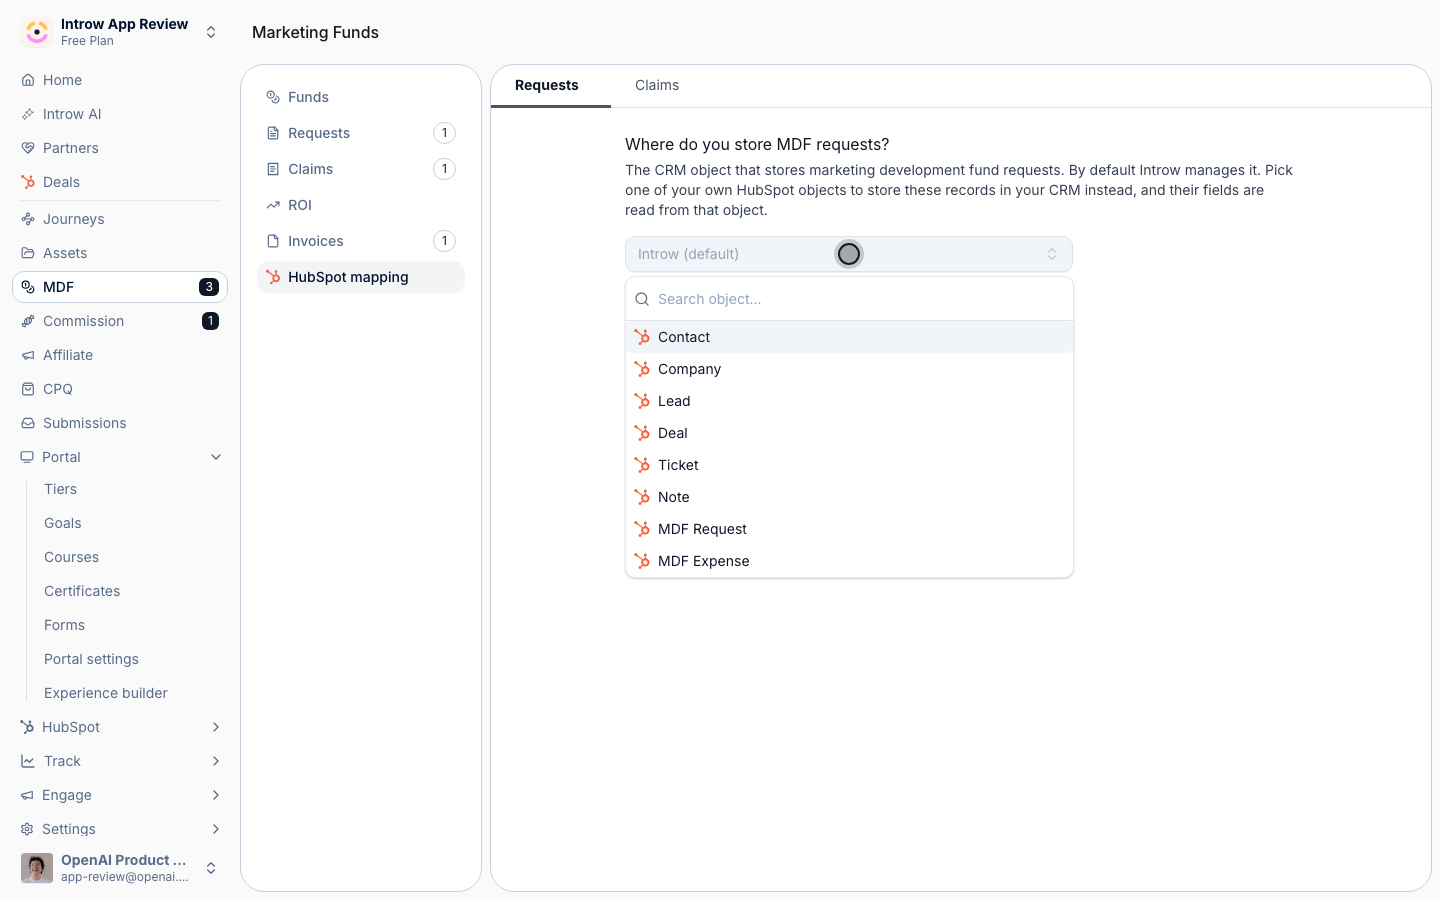Screen dimensions: 1440x900
Task: Choose the Contact HubSpot object
Action: 849,337
